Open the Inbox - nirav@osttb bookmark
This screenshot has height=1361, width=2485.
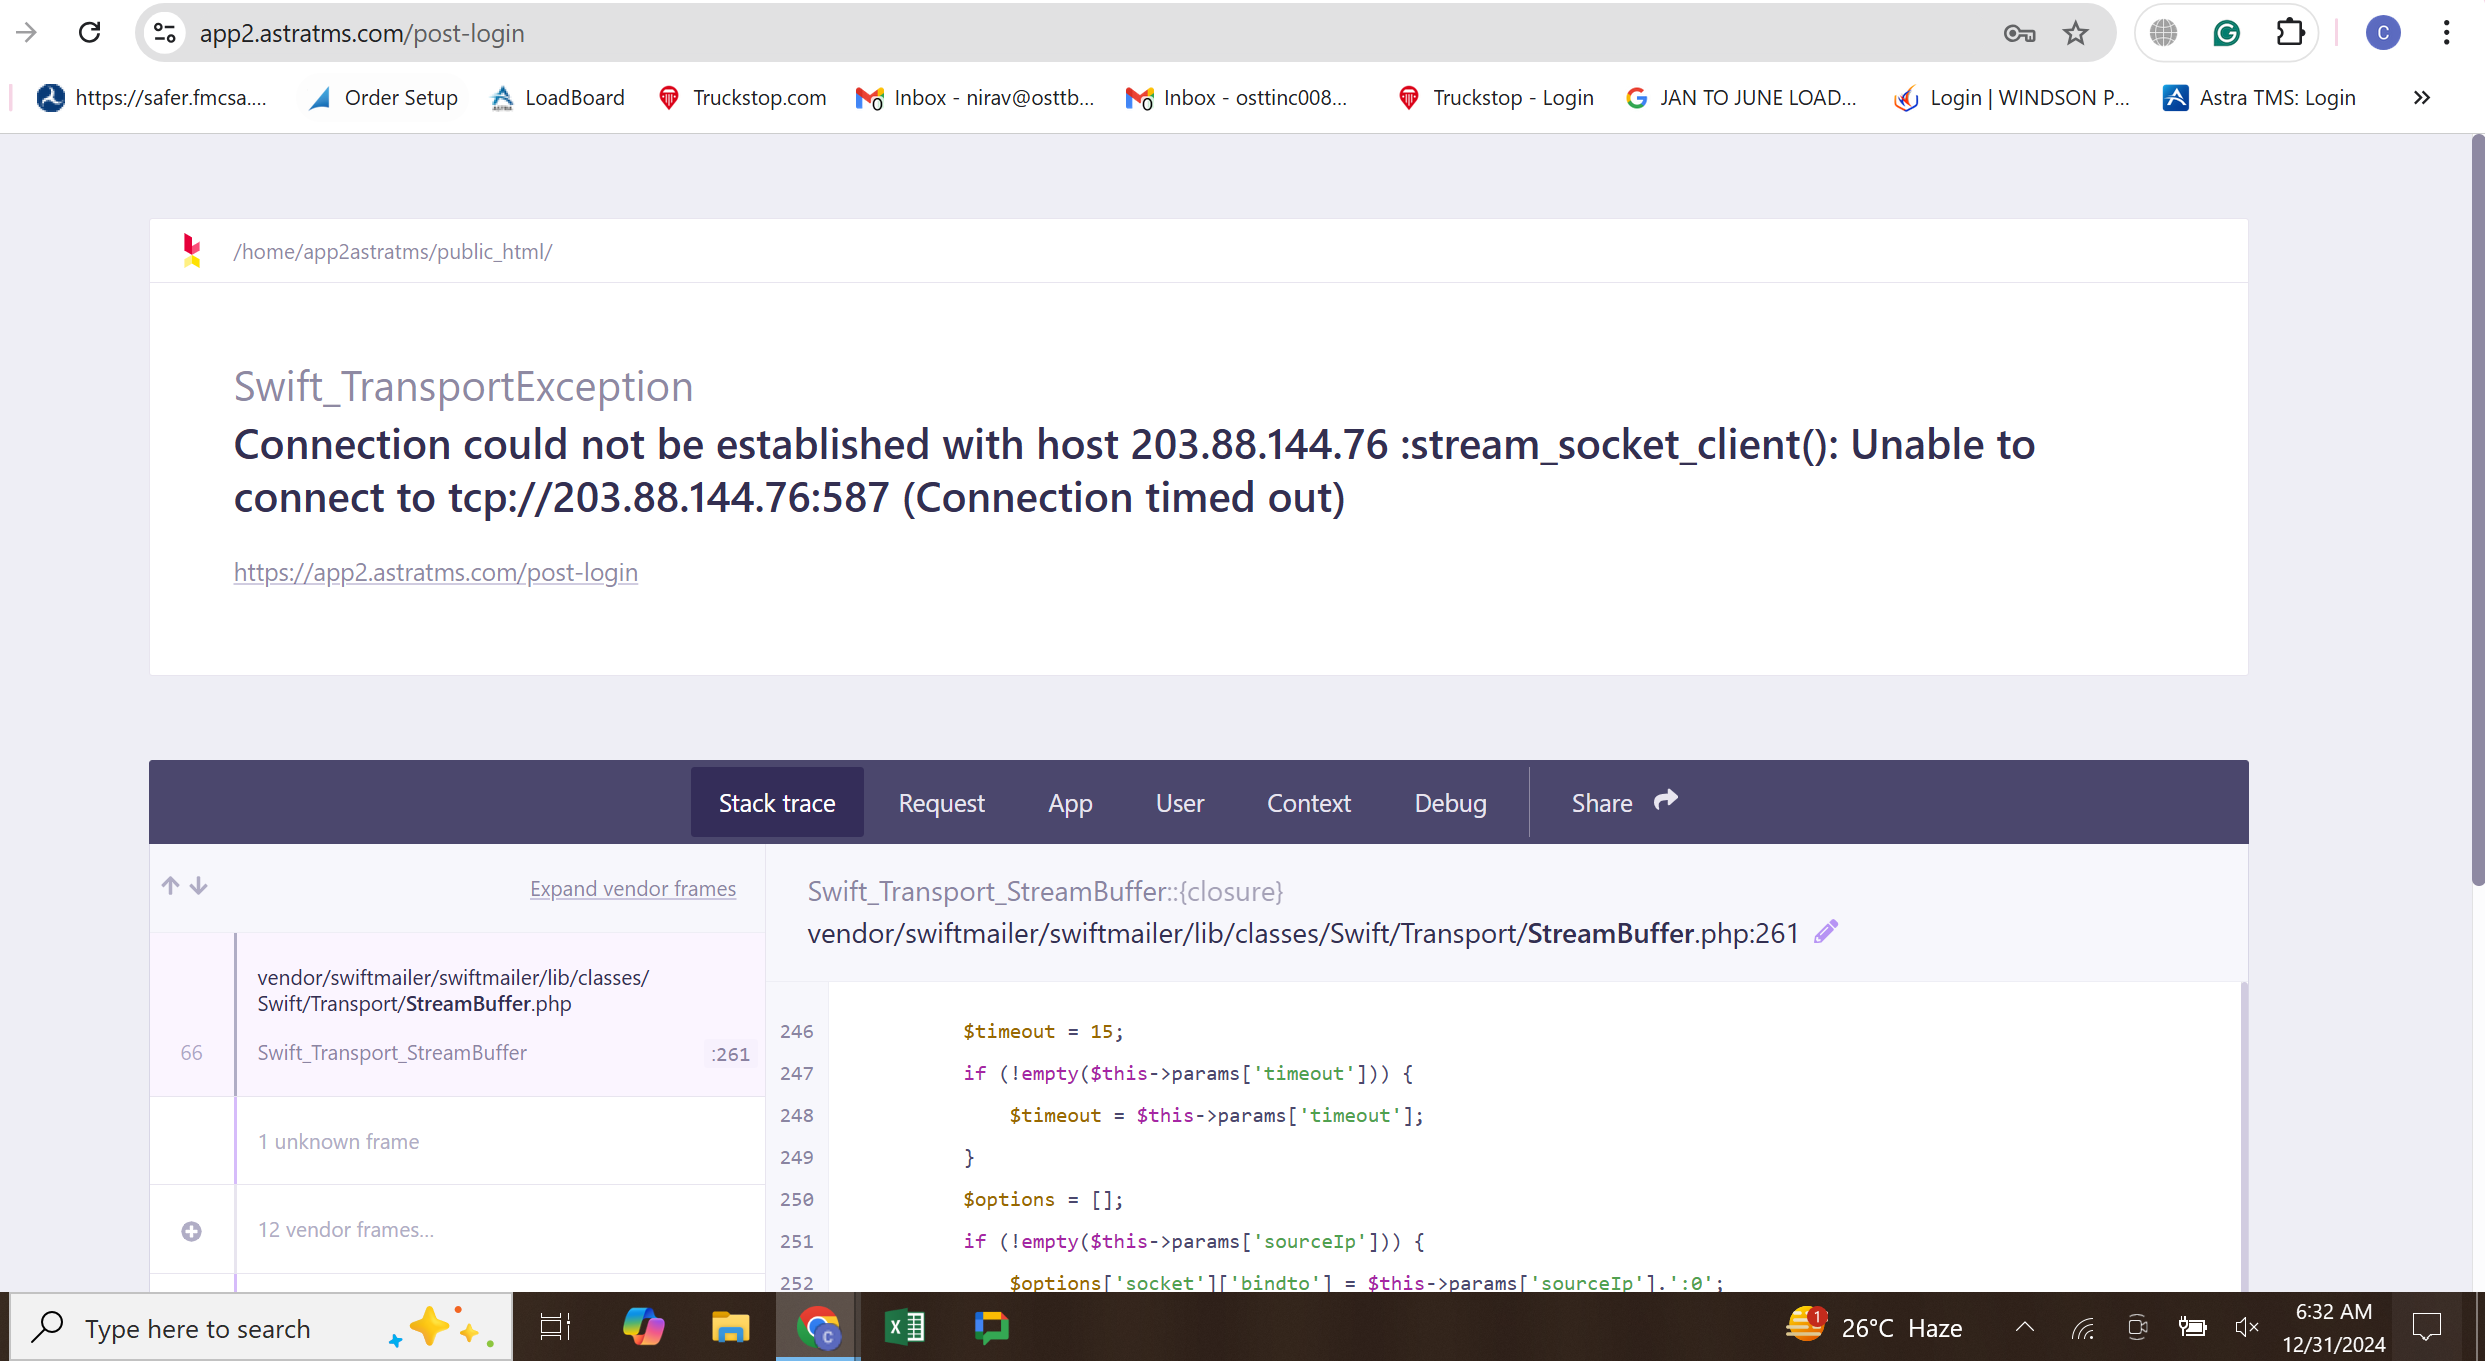coord(975,98)
